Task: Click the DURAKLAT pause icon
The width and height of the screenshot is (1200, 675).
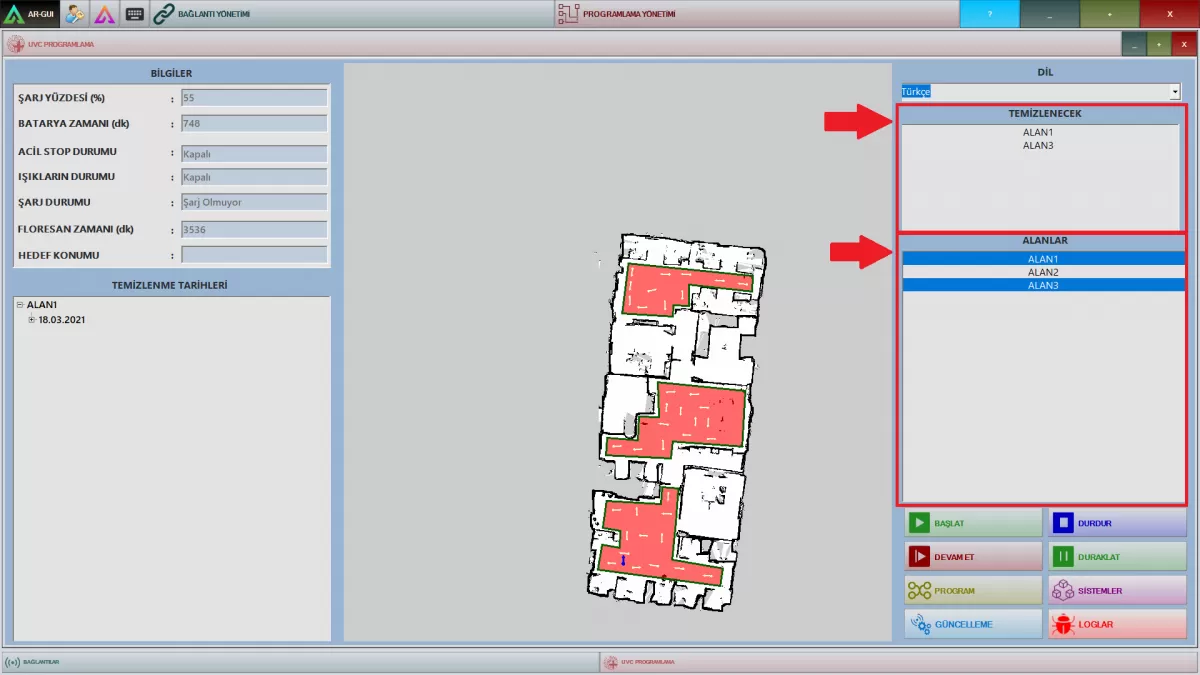Action: tap(1063, 556)
